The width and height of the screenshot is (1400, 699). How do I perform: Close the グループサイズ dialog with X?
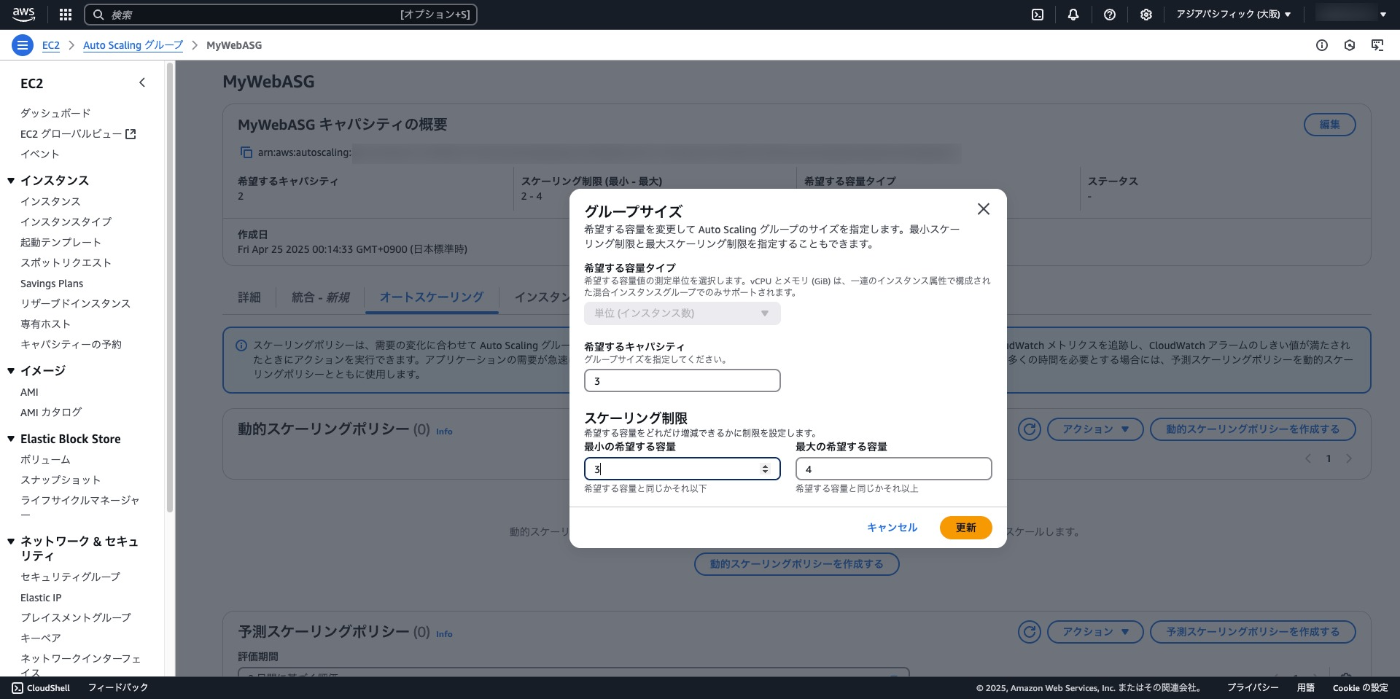click(x=983, y=209)
